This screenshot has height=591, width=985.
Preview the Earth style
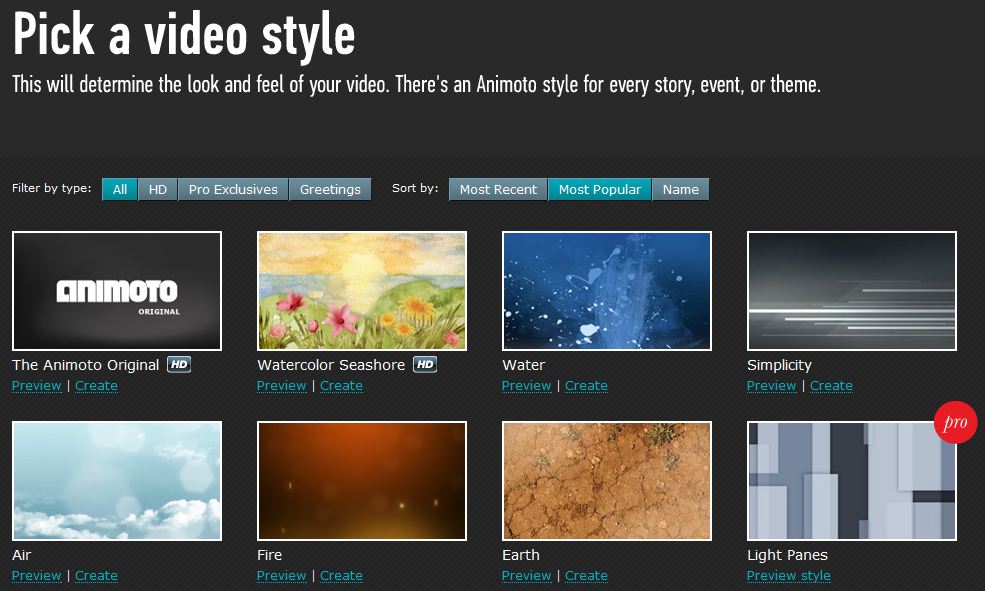(x=526, y=576)
